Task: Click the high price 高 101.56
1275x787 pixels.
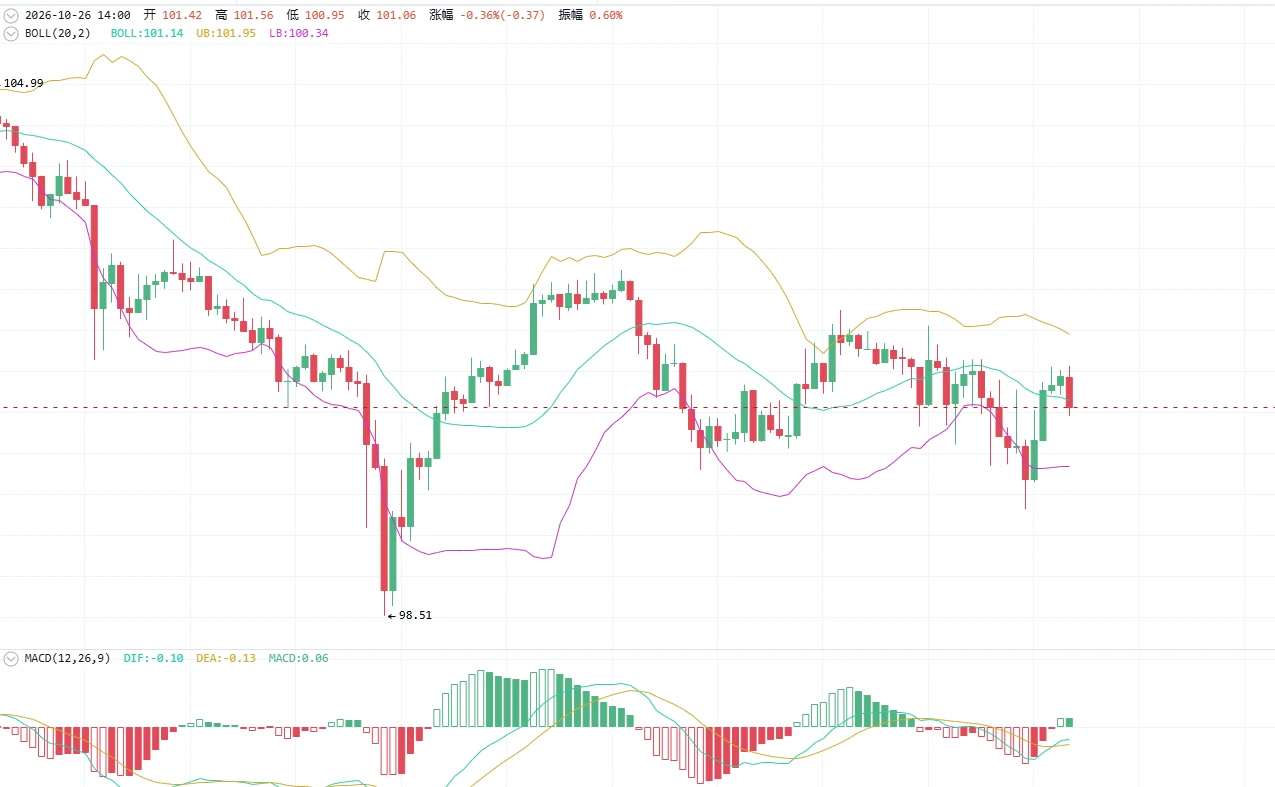Action: coord(244,15)
